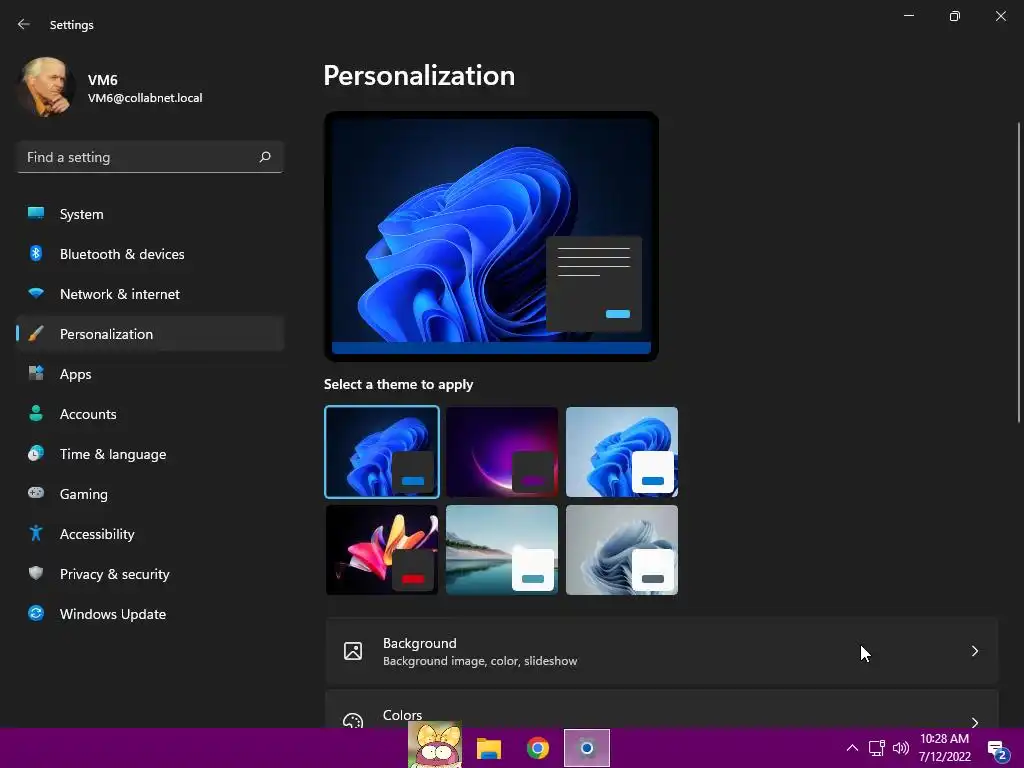The height and width of the screenshot is (768, 1024).
Task: Apply the gray flow theme
Action: [622, 550]
